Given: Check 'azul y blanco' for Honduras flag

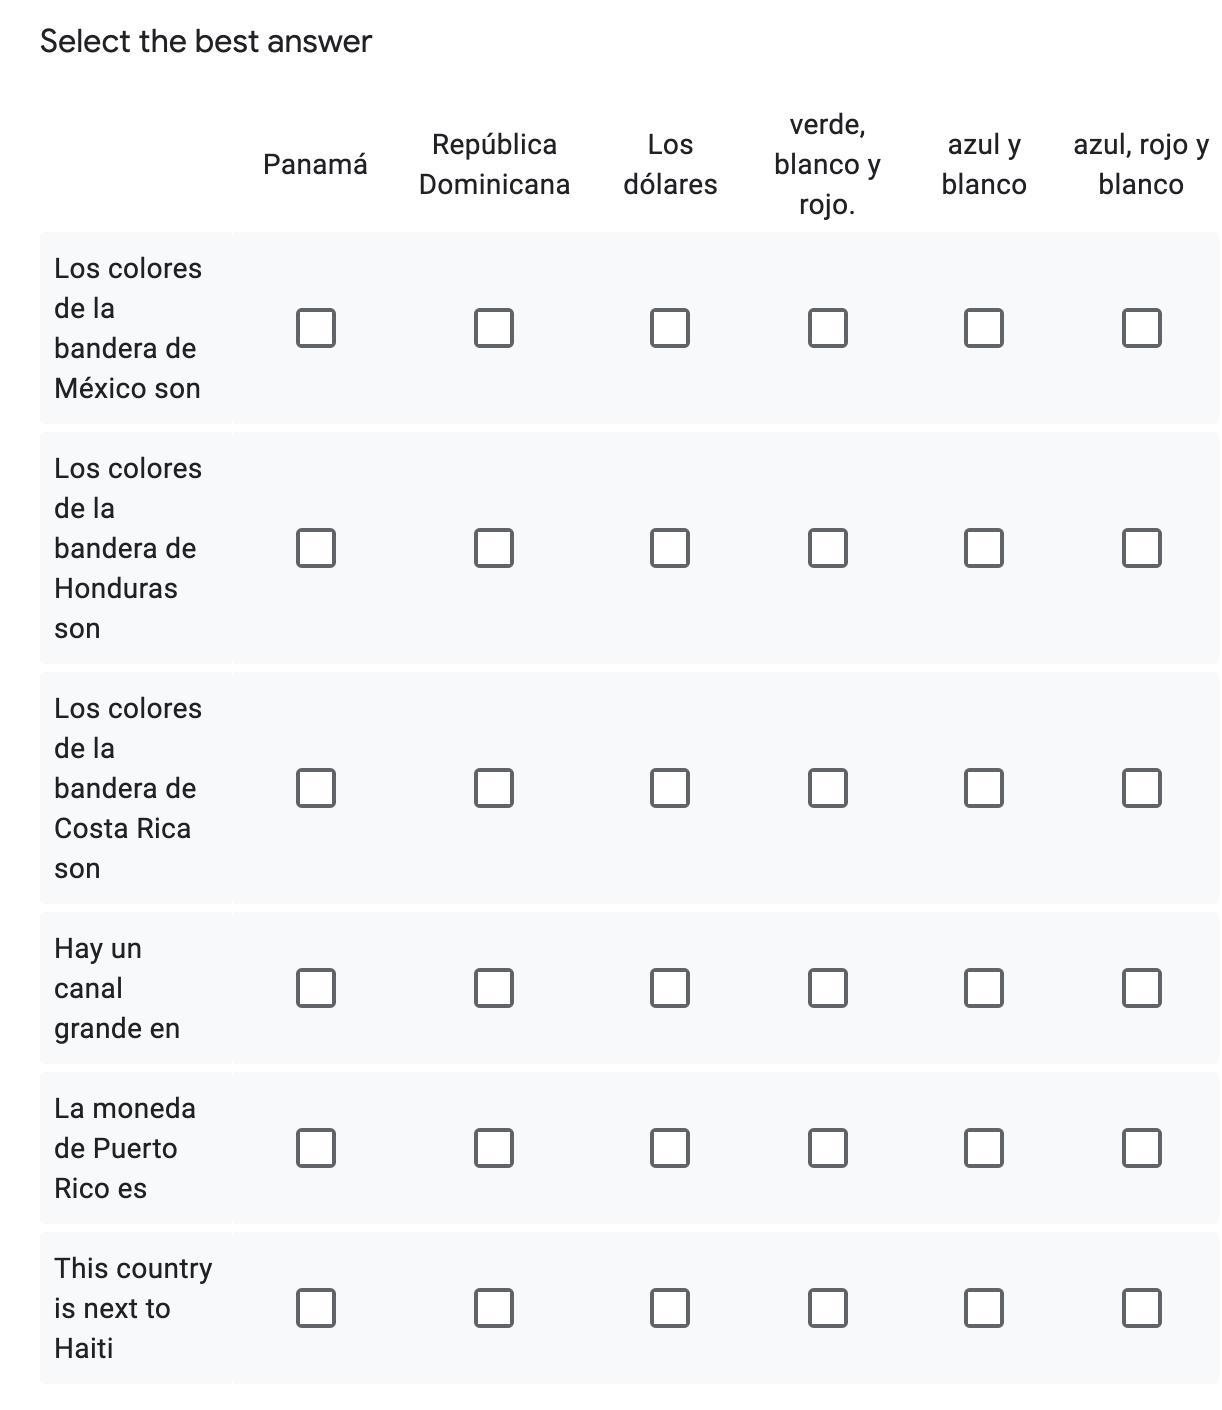Looking at the screenshot, I should (x=984, y=548).
